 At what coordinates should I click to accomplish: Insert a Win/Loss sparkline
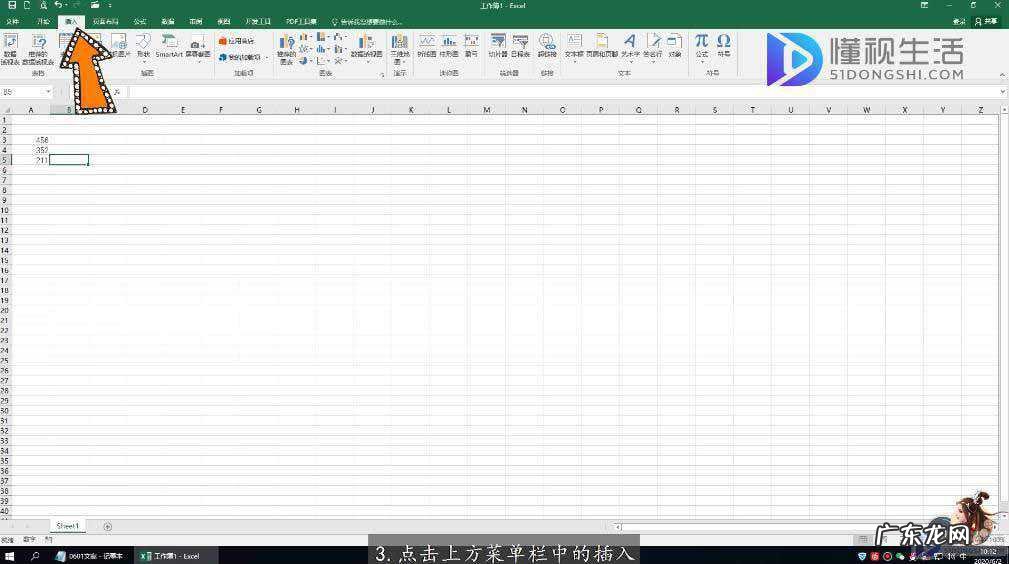pyautogui.click(x=472, y=46)
